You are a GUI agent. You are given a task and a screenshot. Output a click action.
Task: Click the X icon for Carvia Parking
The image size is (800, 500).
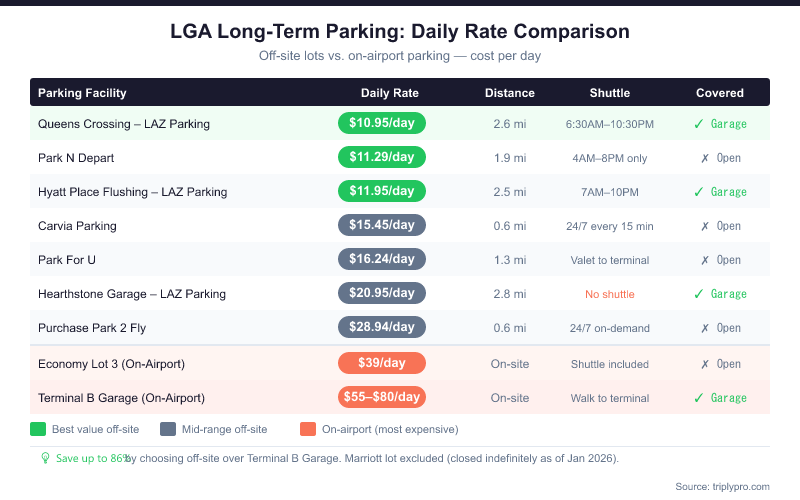point(704,226)
